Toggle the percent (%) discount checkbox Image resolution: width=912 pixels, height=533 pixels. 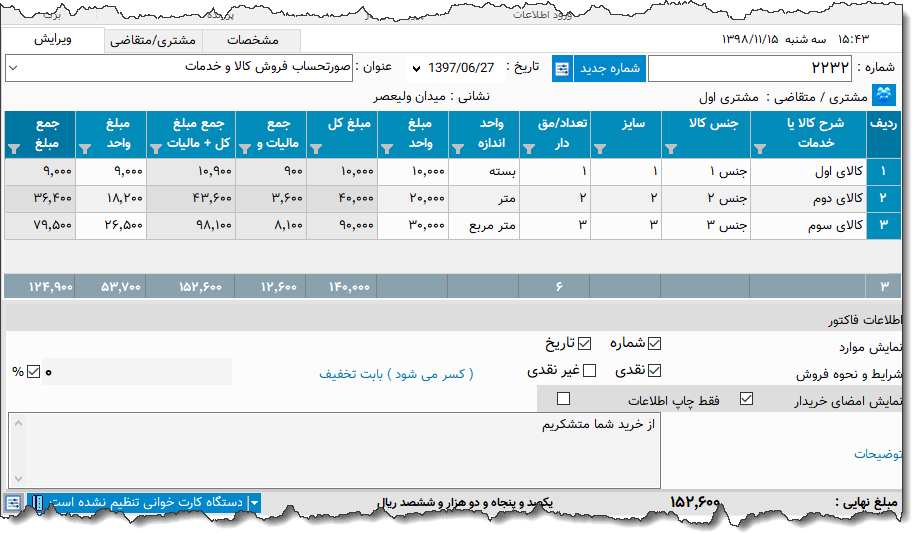pyautogui.click(x=33, y=372)
